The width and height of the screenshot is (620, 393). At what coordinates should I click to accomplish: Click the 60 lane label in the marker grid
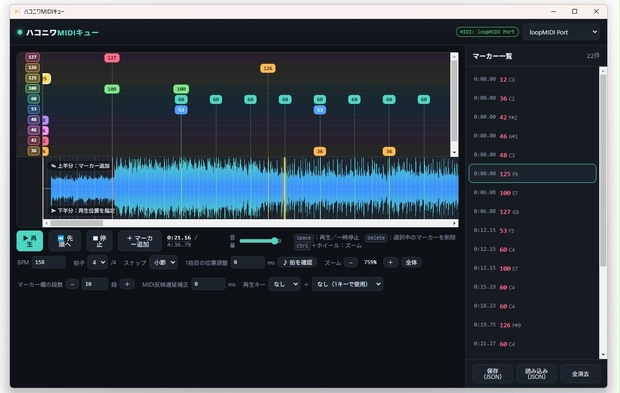(33, 98)
